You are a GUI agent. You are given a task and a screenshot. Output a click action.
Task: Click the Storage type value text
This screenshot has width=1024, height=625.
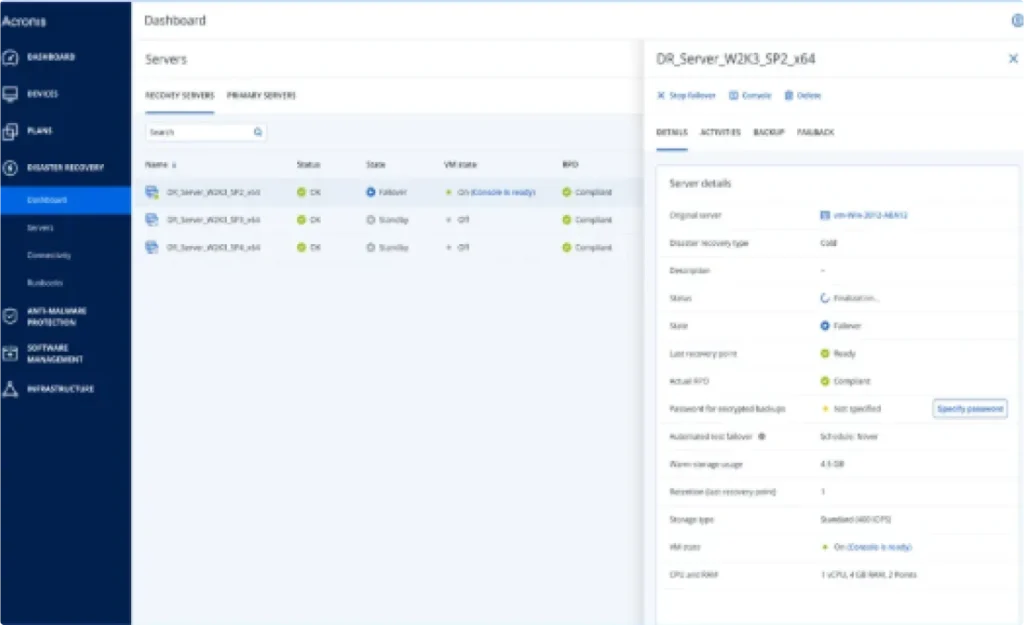(x=856, y=519)
